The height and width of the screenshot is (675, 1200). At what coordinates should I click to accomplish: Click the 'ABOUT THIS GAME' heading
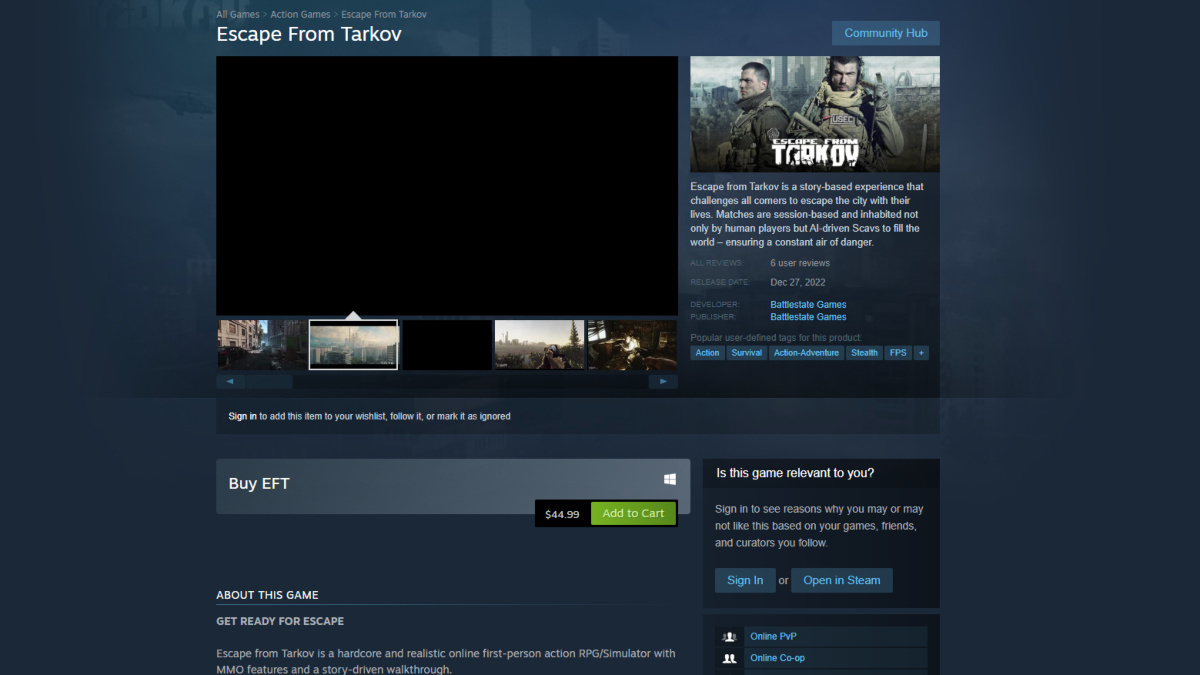pos(267,595)
